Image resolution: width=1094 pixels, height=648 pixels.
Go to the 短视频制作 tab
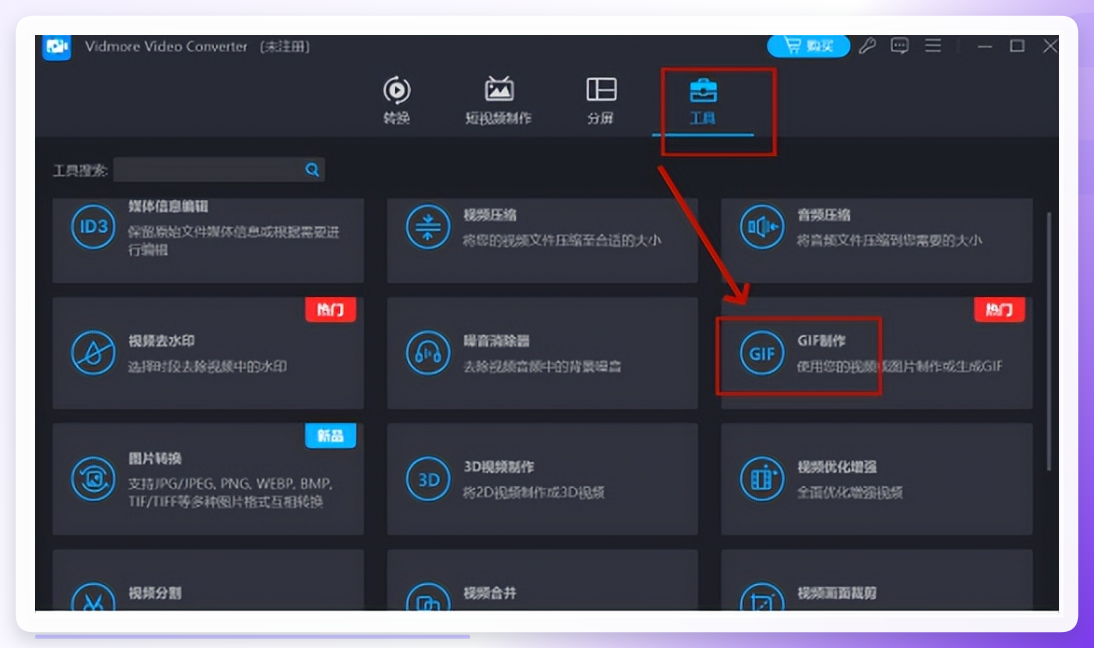click(x=498, y=100)
